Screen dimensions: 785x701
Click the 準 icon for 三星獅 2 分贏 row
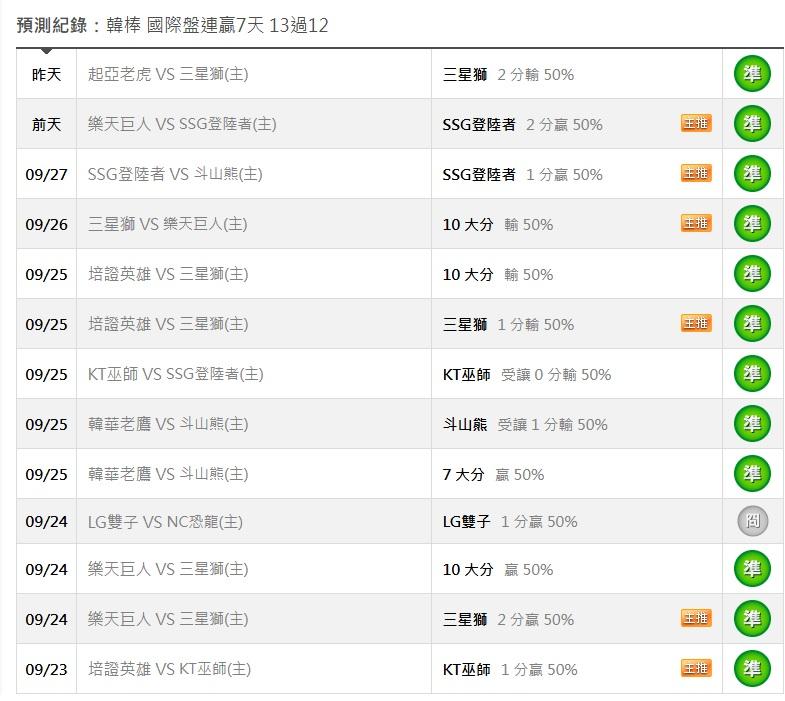[752, 619]
